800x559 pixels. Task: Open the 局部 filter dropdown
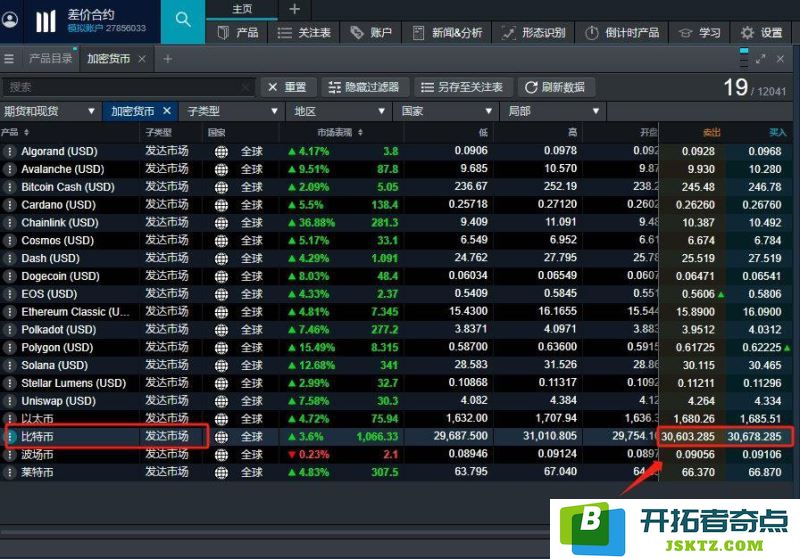(553, 111)
